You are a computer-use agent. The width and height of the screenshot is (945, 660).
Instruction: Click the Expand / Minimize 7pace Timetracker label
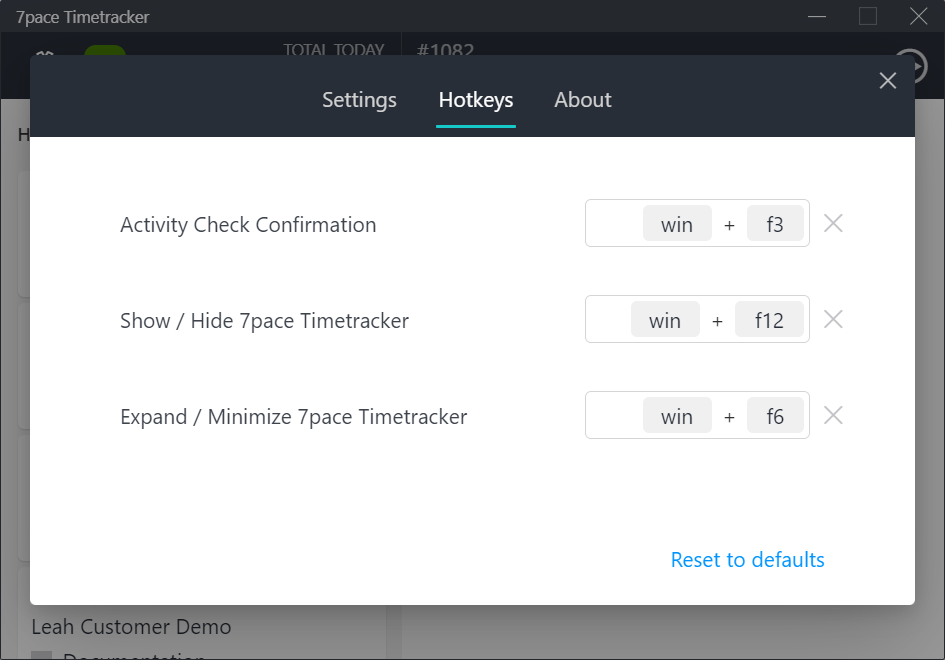click(x=294, y=416)
